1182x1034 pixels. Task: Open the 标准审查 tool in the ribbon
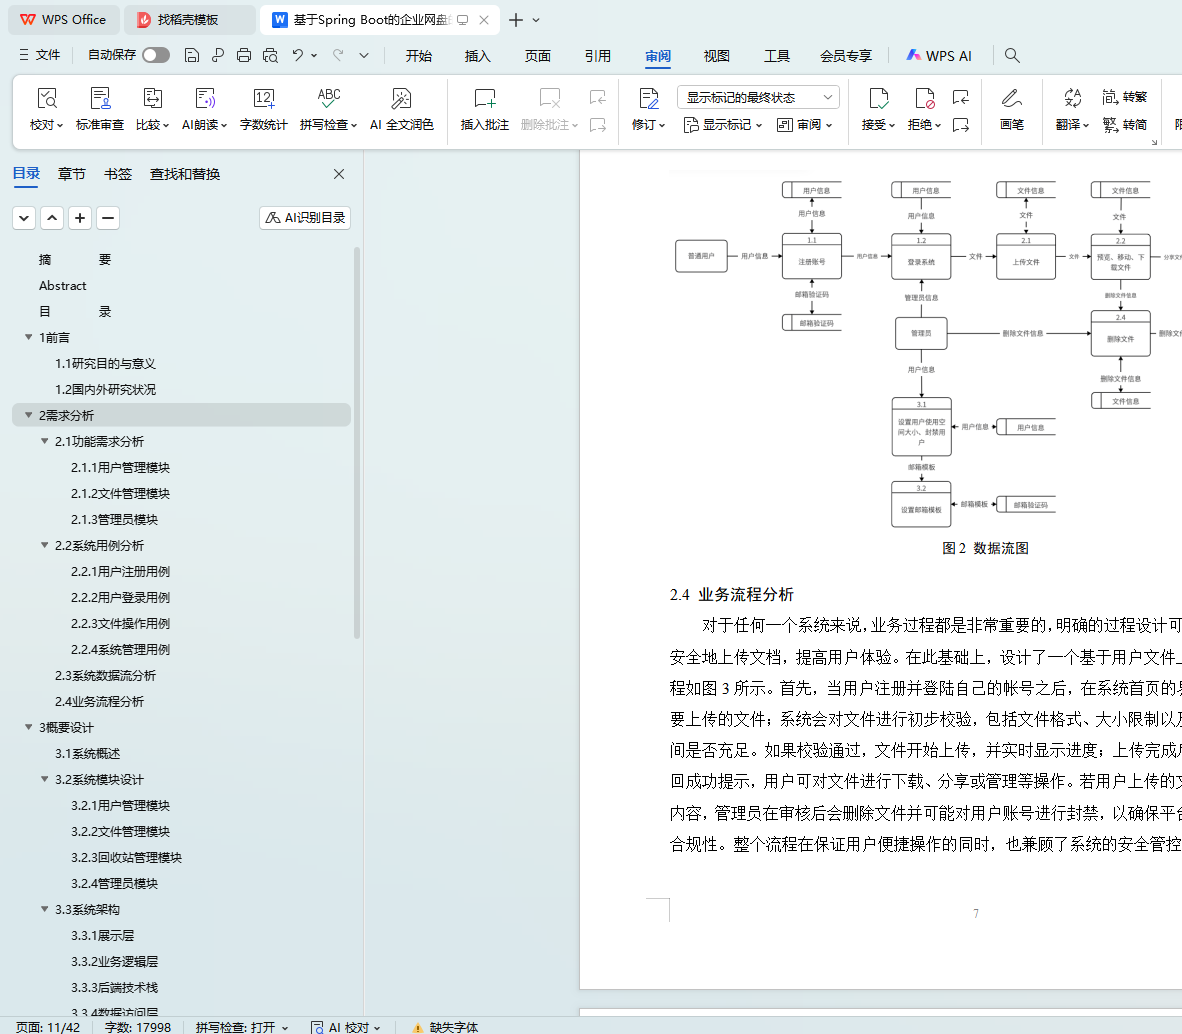point(100,99)
